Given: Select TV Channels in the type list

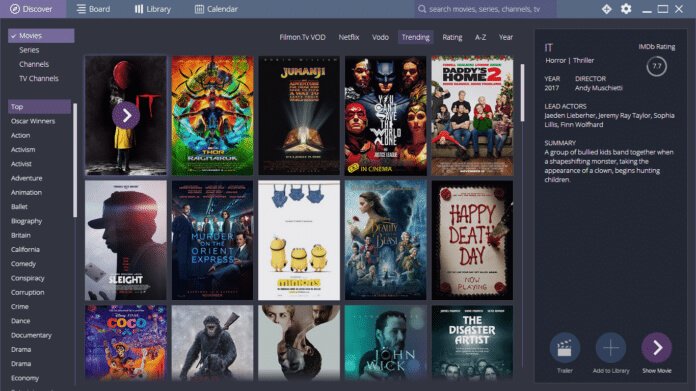Looking at the screenshot, I should click(39, 78).
